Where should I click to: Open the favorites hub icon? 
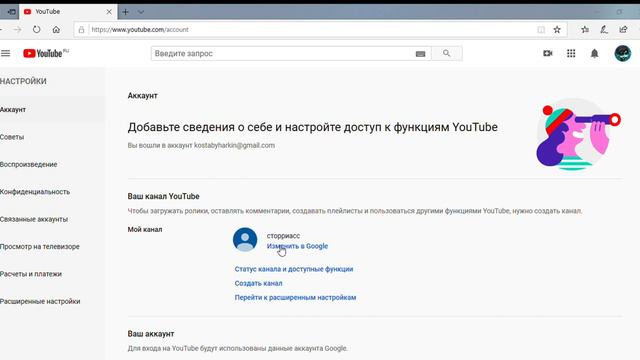[x=585, y=29]
